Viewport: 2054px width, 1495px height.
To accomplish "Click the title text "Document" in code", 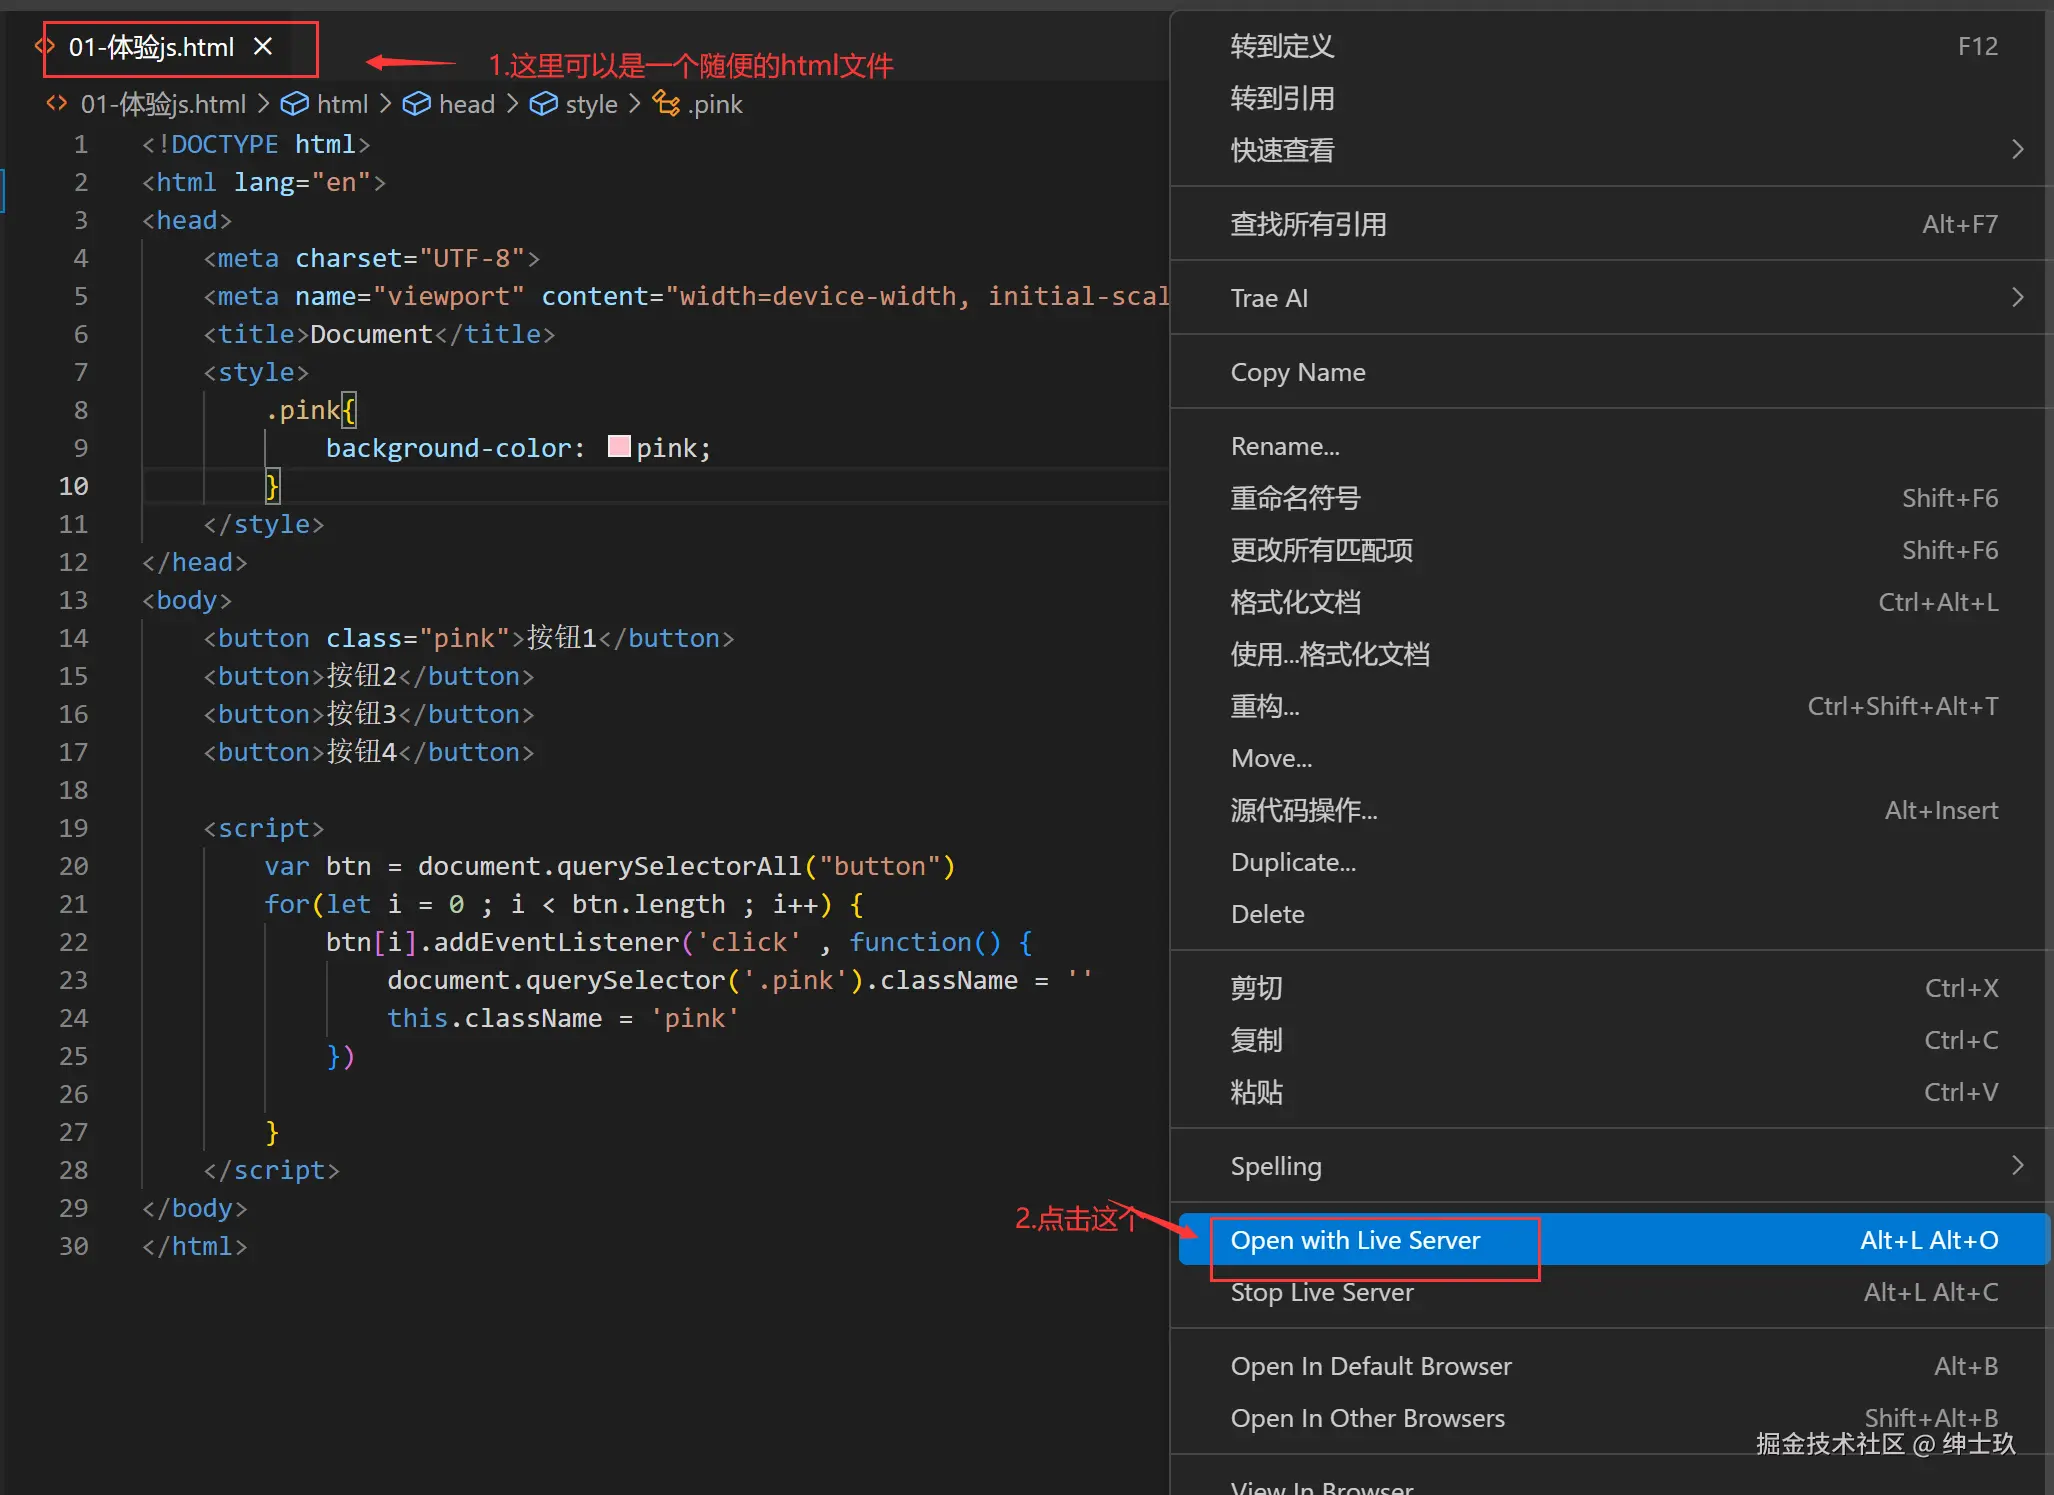I will pyautogui.click(x=371, y=334).
